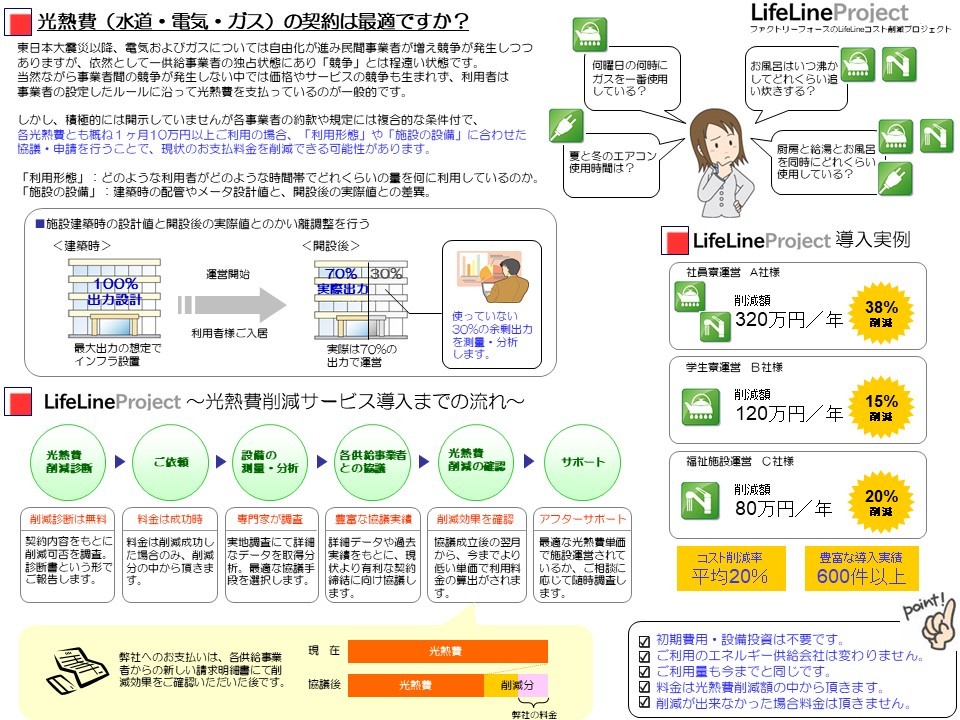The height and width of the screenshot is (720, 960).
Task: Click the 専門家が調査 box title
Action: point(270,519)
